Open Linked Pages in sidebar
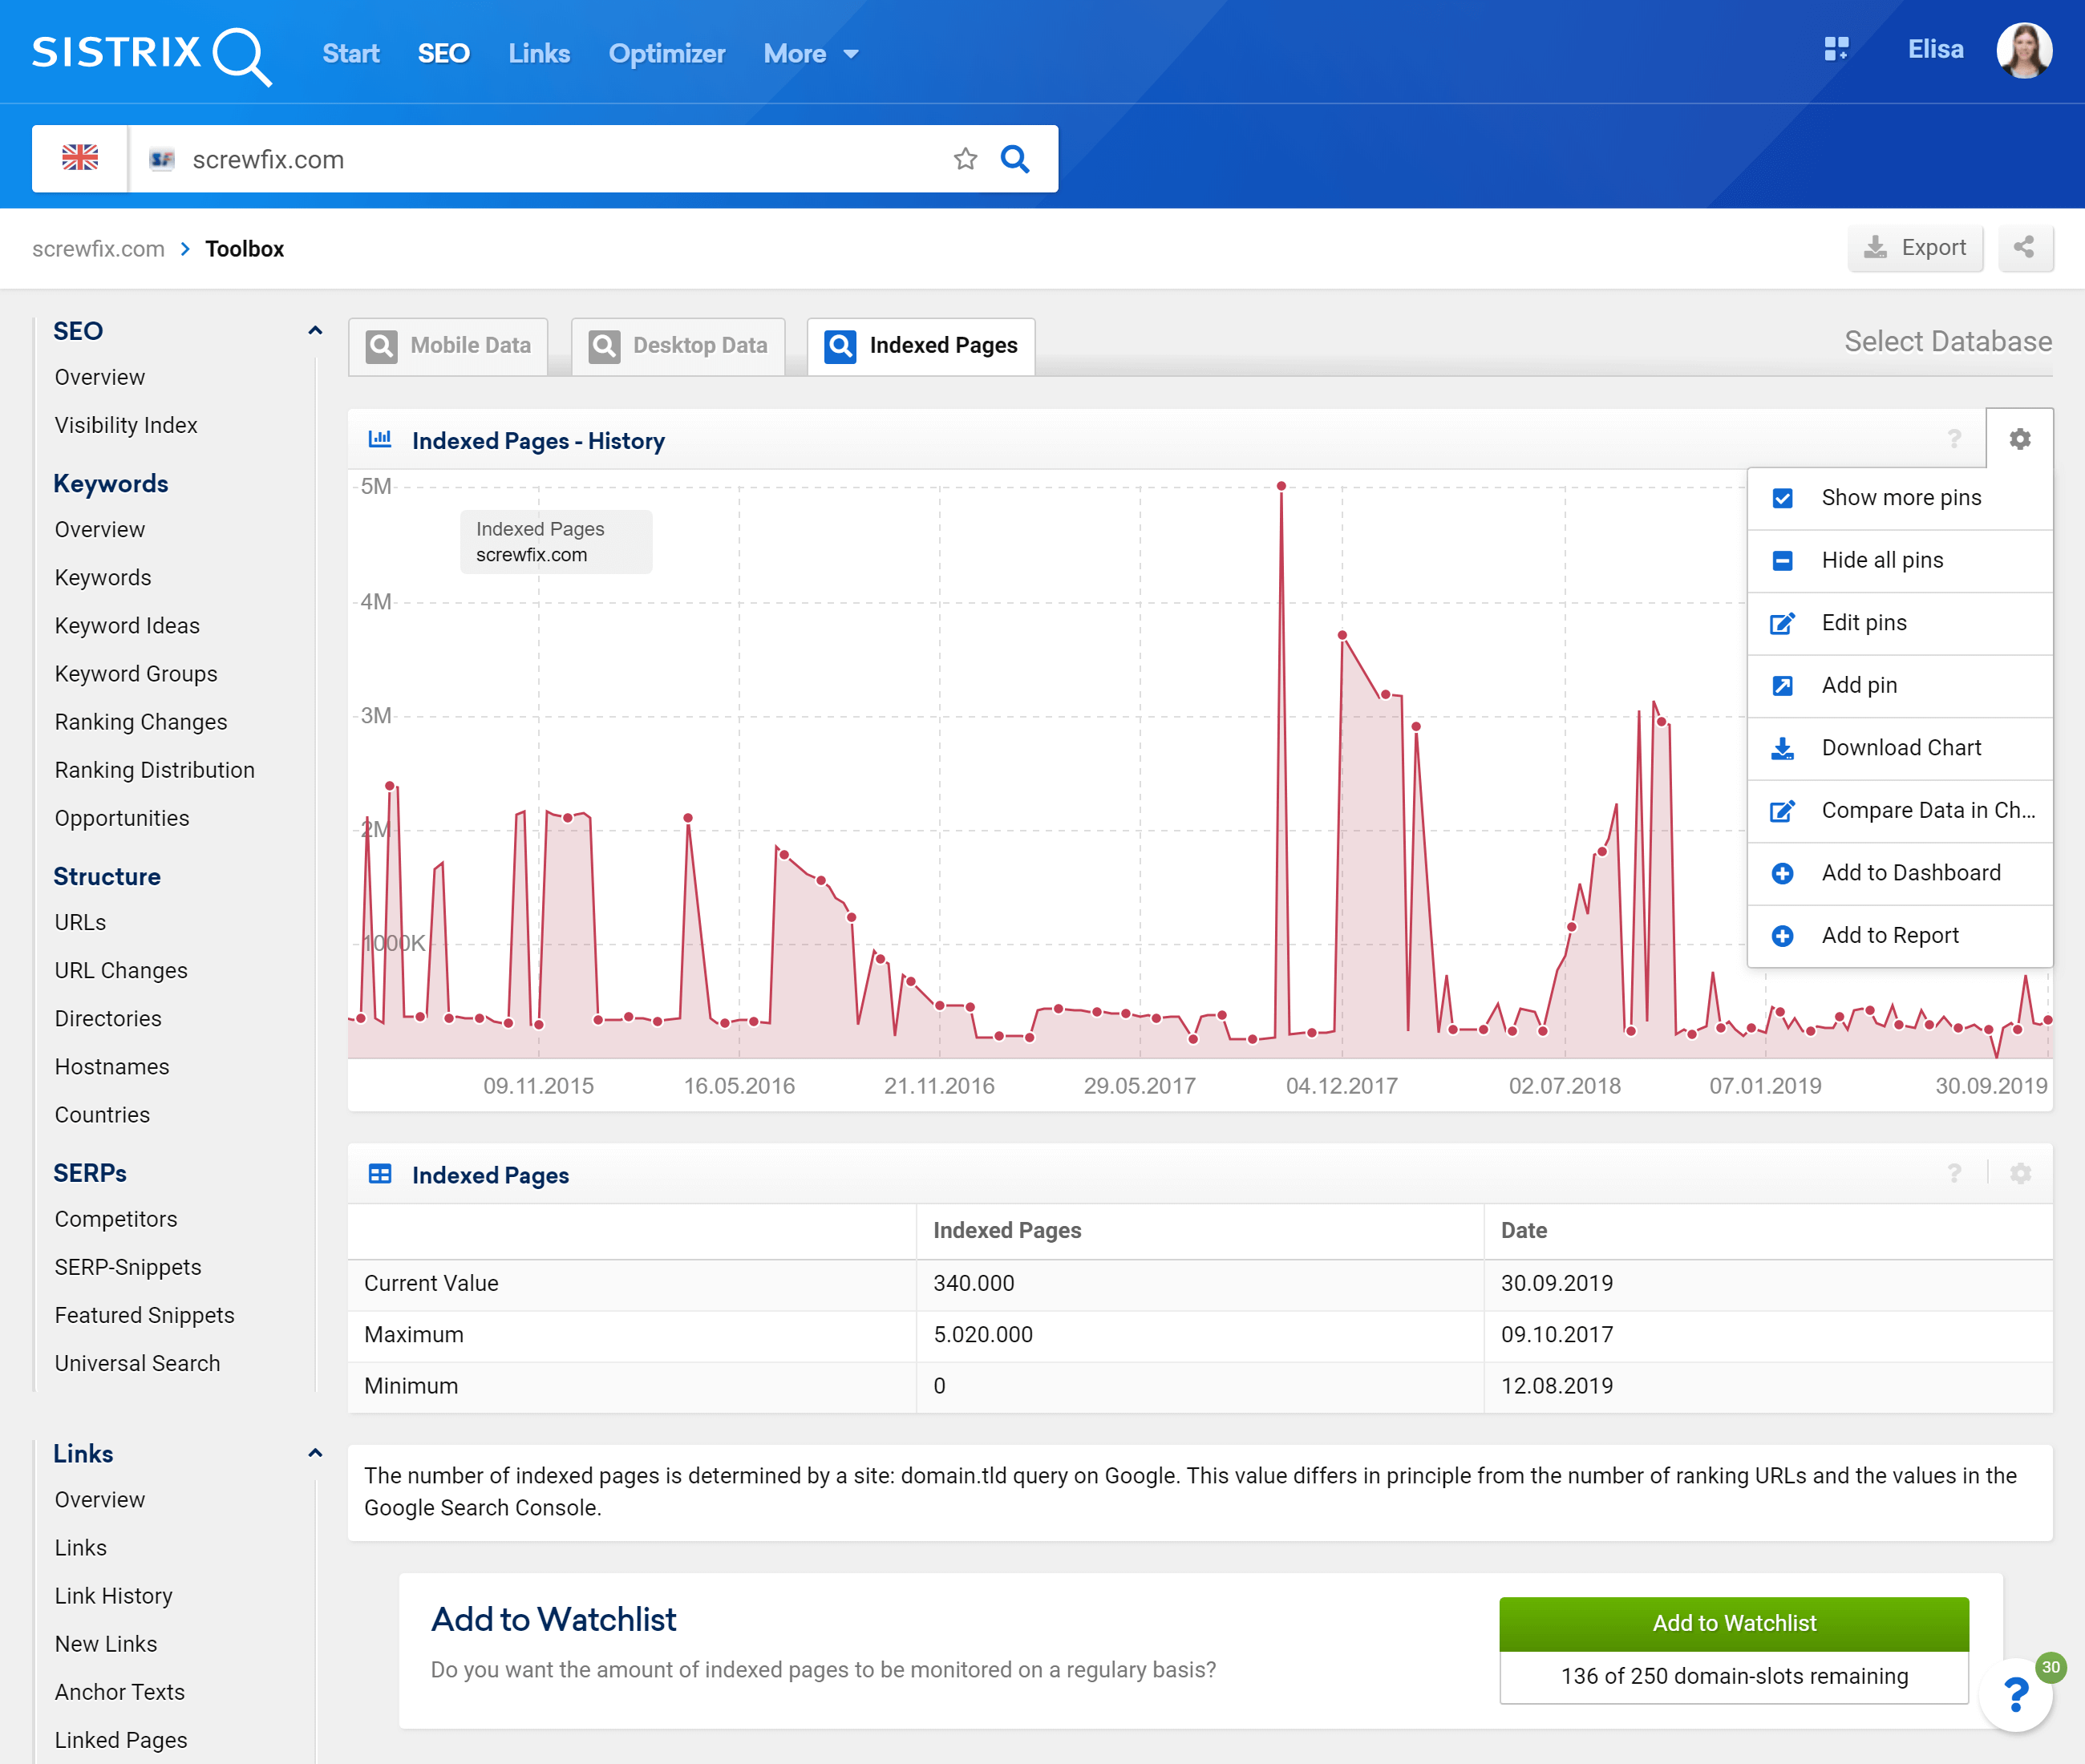Screen dimensions: 2085x1764 tap(121, 1740)
